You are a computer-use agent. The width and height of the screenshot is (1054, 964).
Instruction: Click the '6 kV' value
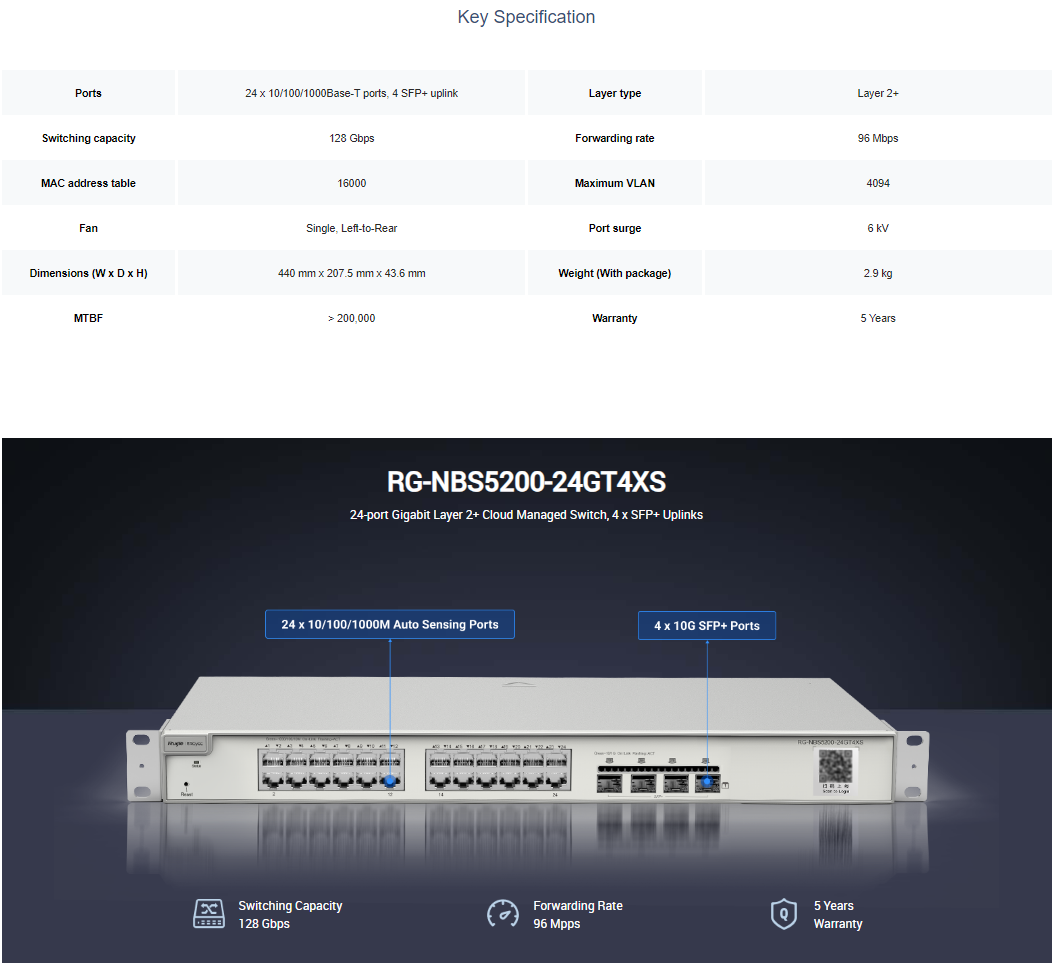pyautogui.click(x=878, y=229)
